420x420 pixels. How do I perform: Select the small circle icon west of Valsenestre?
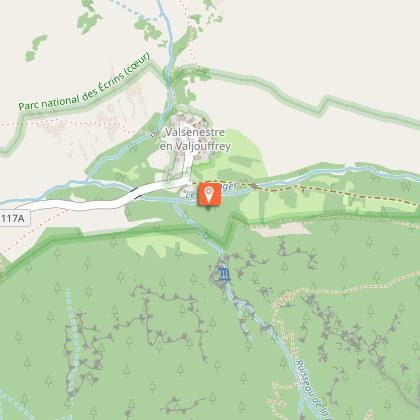pos(153,134)
